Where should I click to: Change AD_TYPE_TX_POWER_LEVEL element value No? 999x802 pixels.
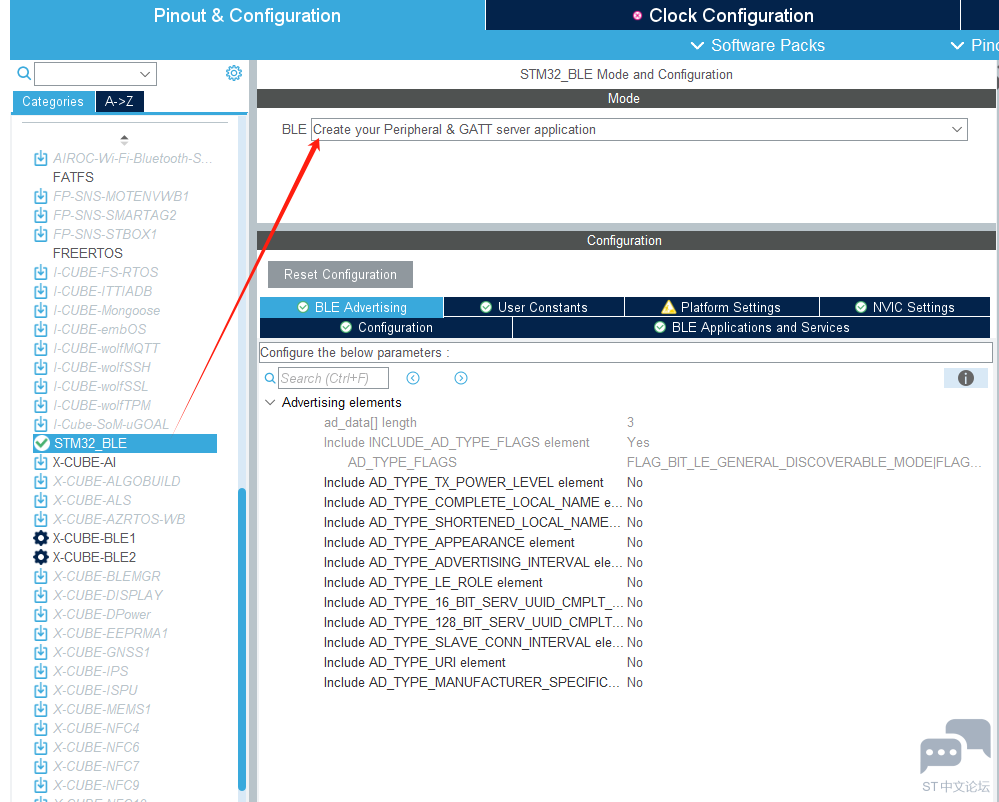[x=635, y=483]
